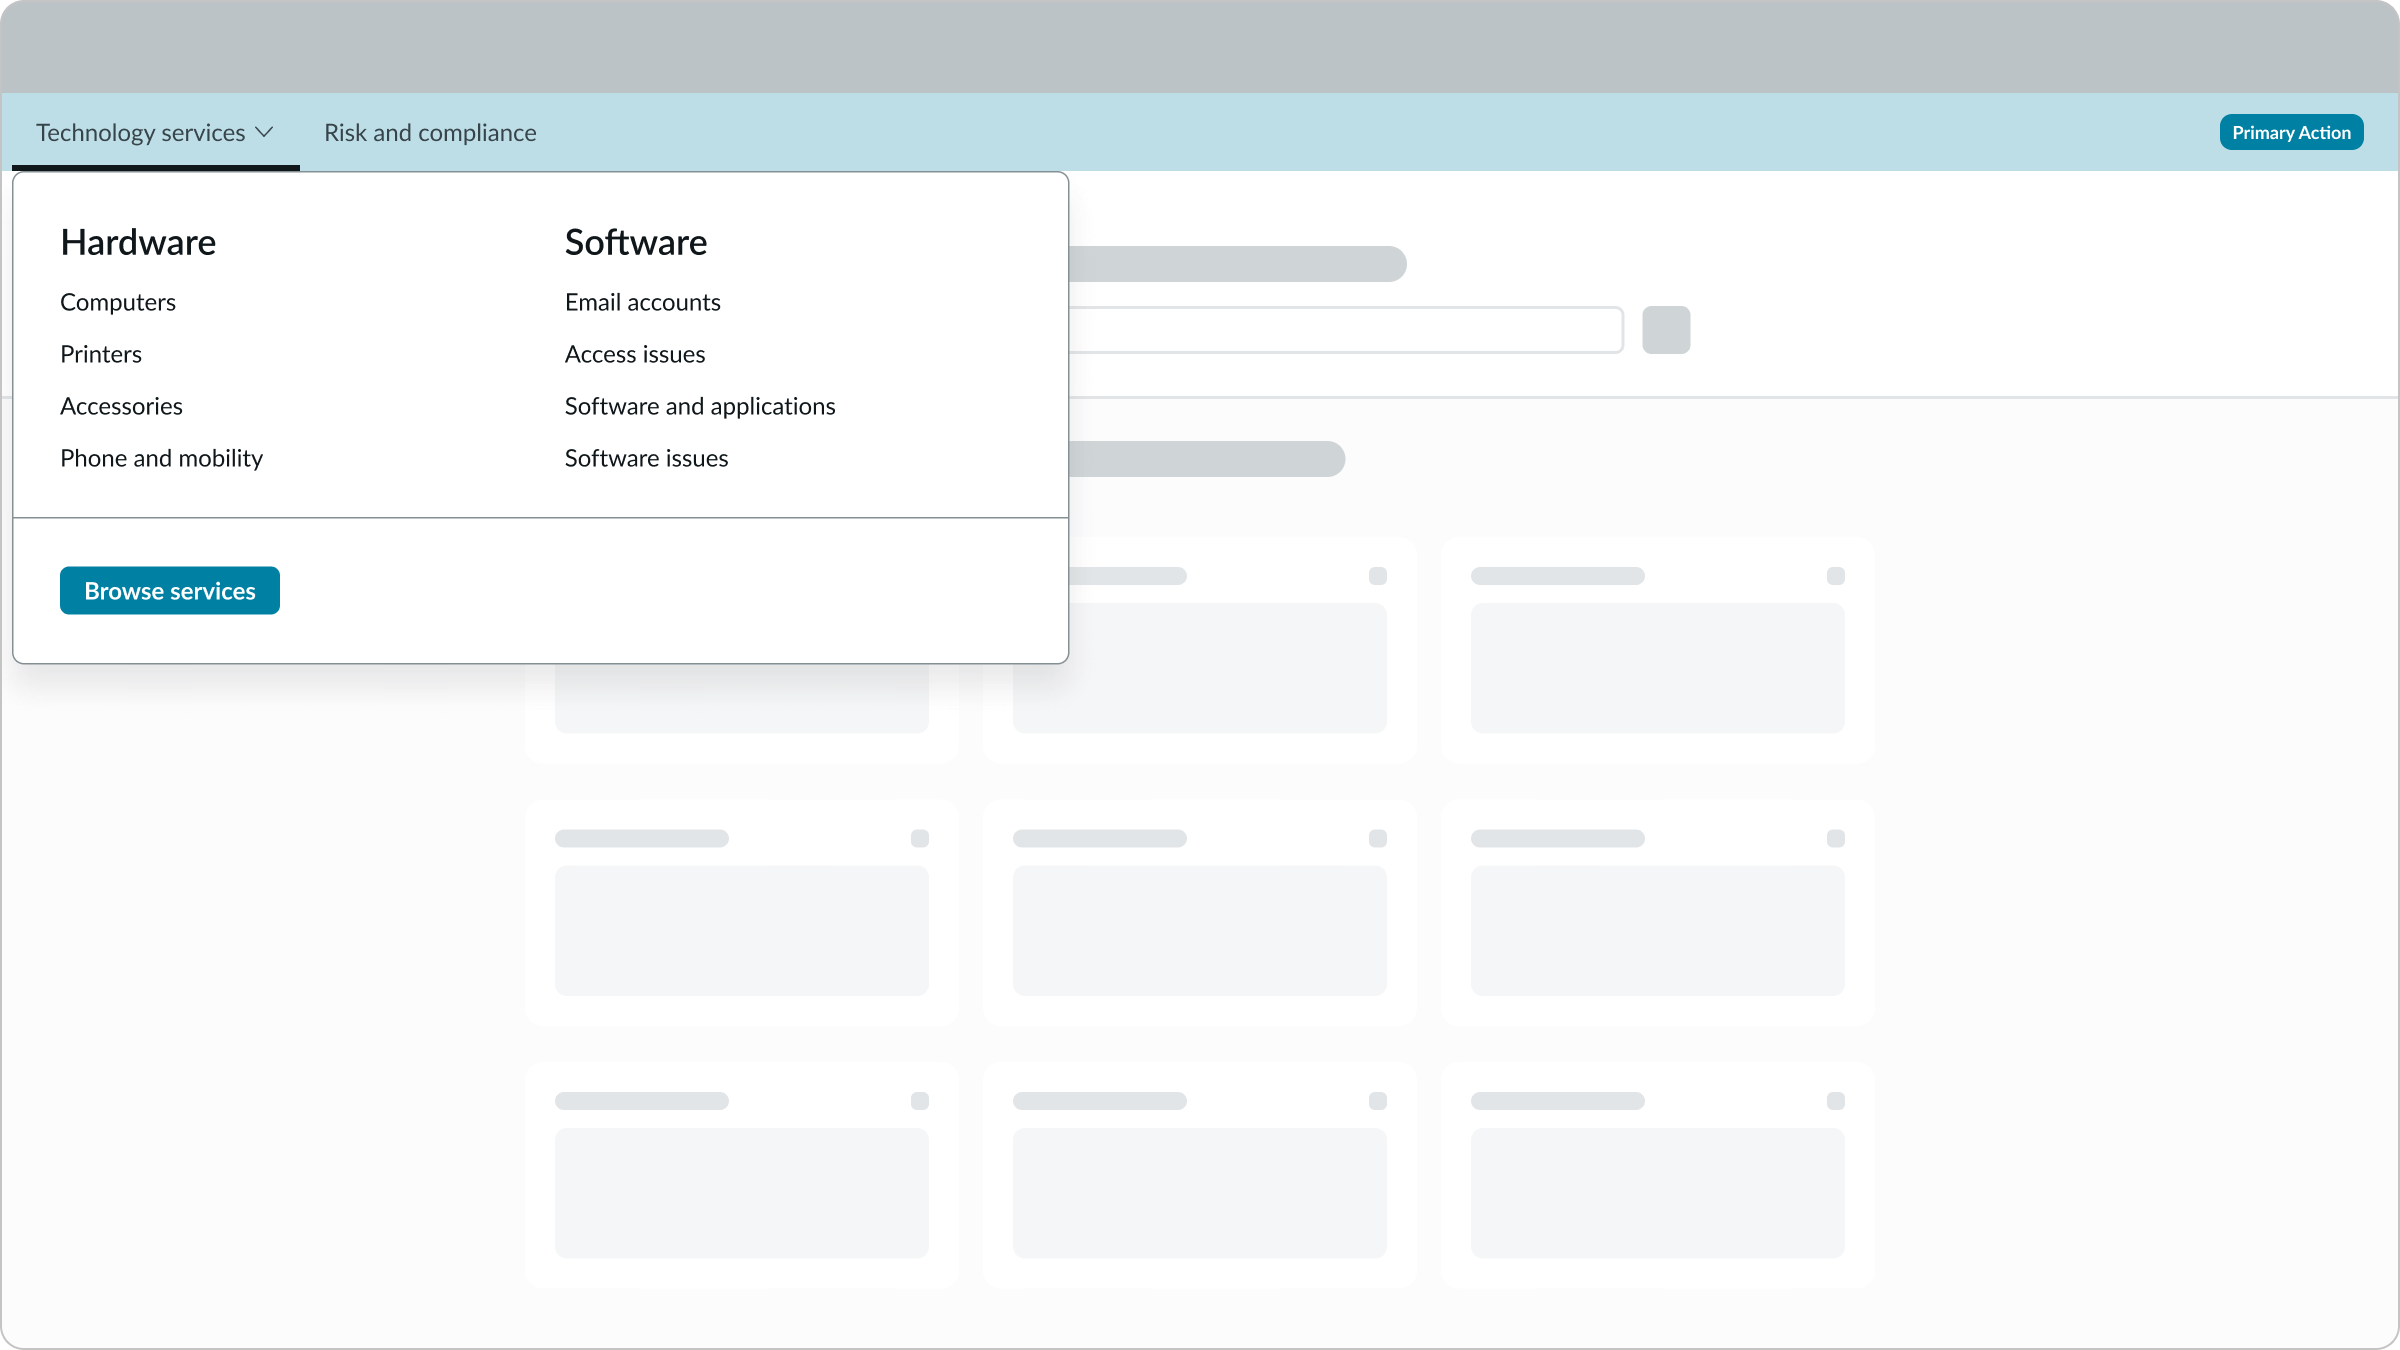Viewport: 2400px width, 1350px height.
Task: Open Email accounts under Software
Action: (643, 301)
